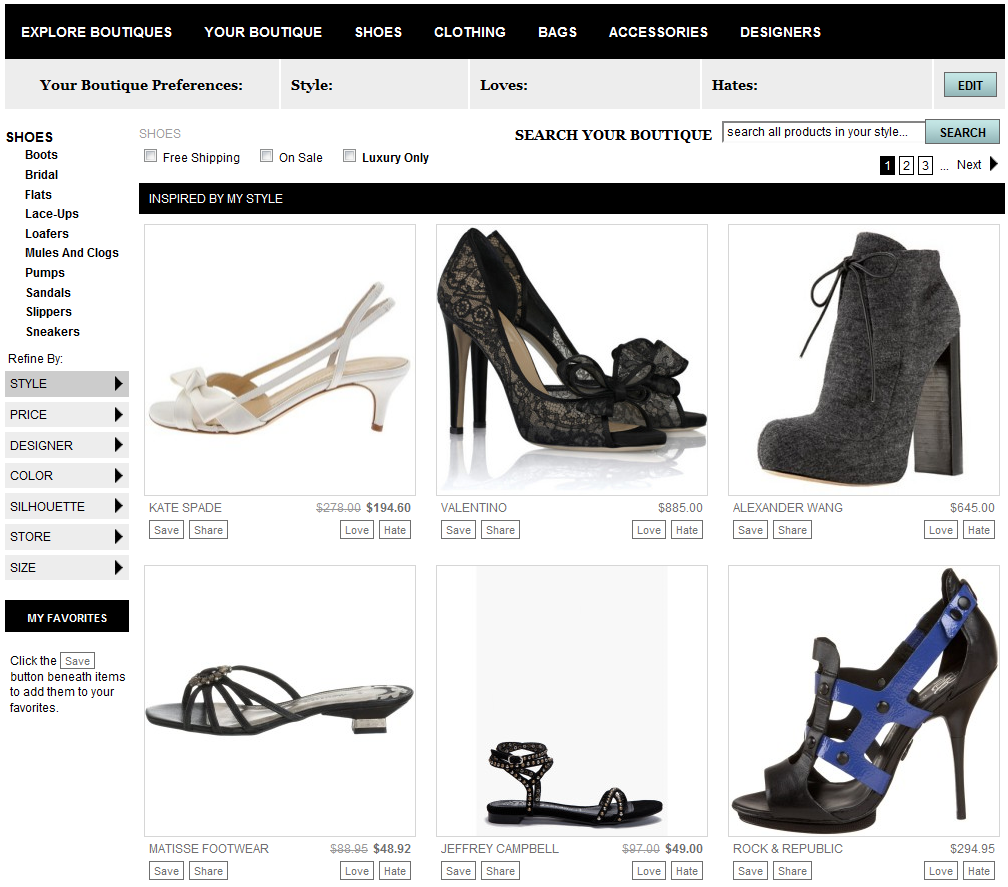Open the Color refine filter
The width and height of the screenshot is (1008, 887).
(x=67, y=476)
